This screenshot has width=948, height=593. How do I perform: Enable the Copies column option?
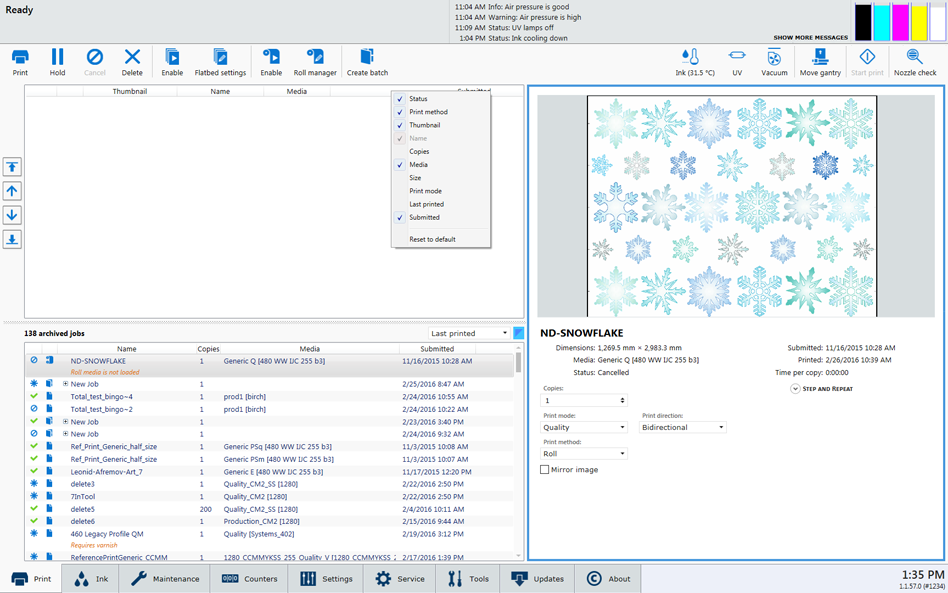pos(419,151)
